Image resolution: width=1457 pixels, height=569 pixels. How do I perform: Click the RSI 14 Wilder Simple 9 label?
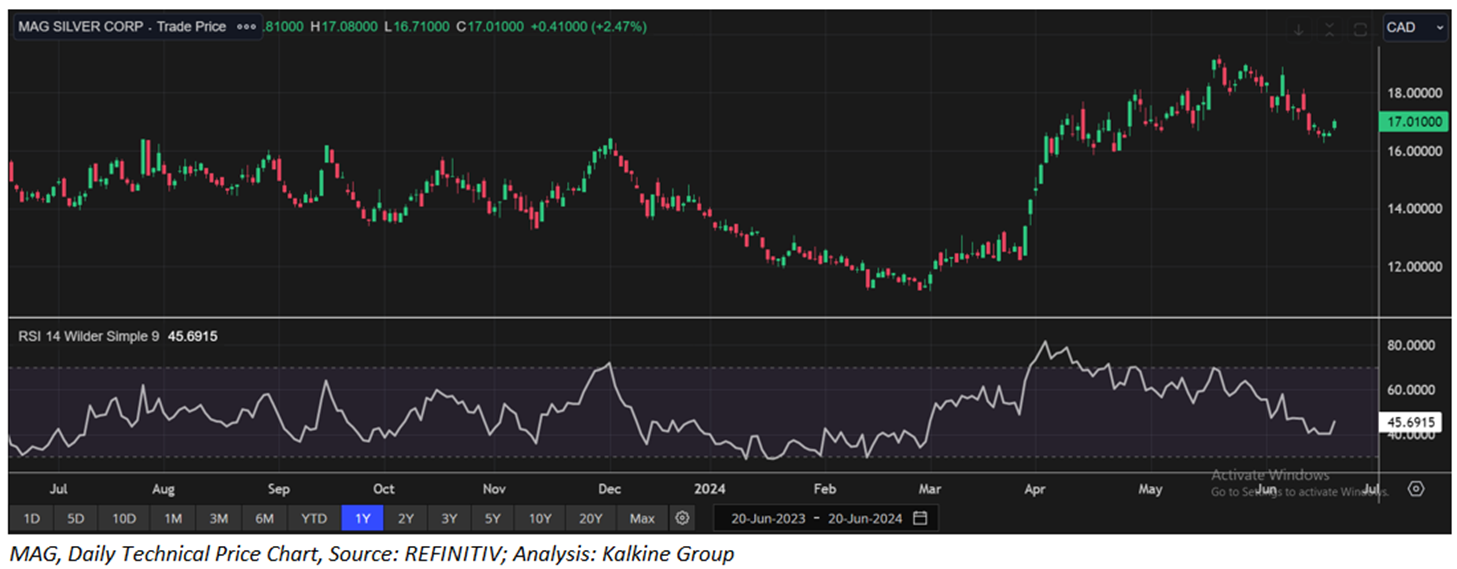pyautogui.click(x=89, y=337)
